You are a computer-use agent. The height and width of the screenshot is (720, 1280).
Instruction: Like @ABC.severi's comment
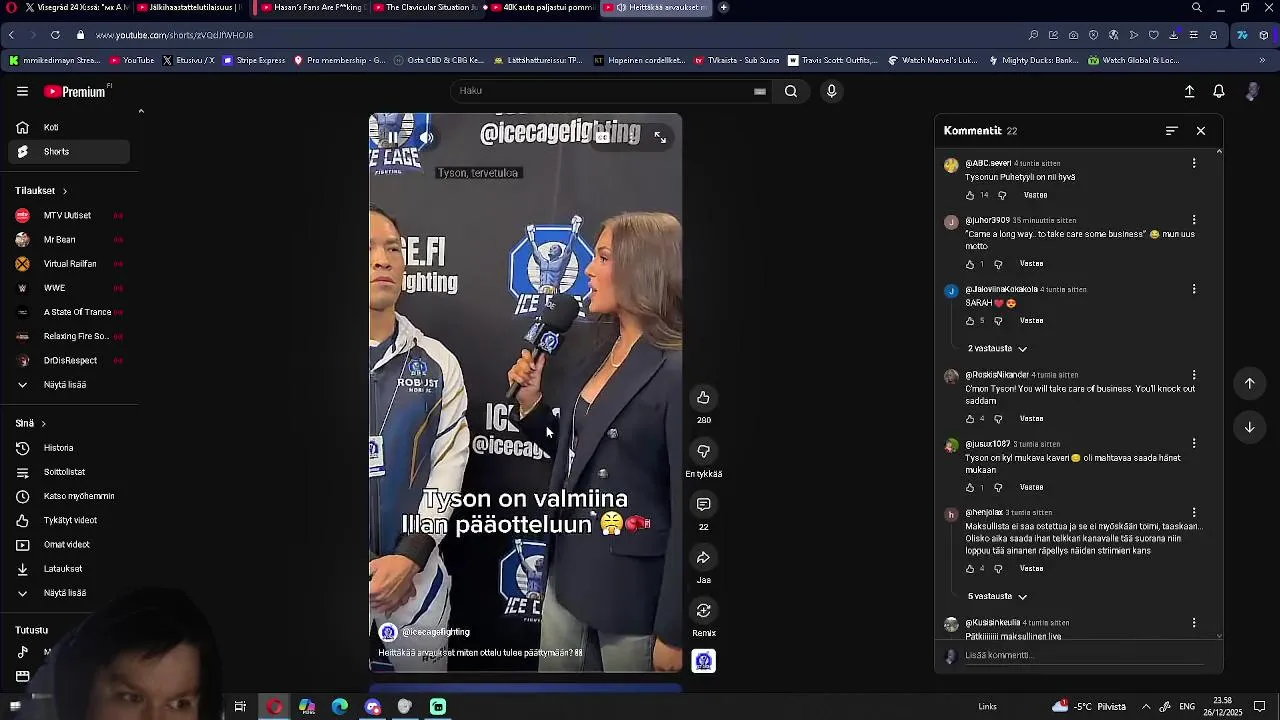click(x=970, y=195)
